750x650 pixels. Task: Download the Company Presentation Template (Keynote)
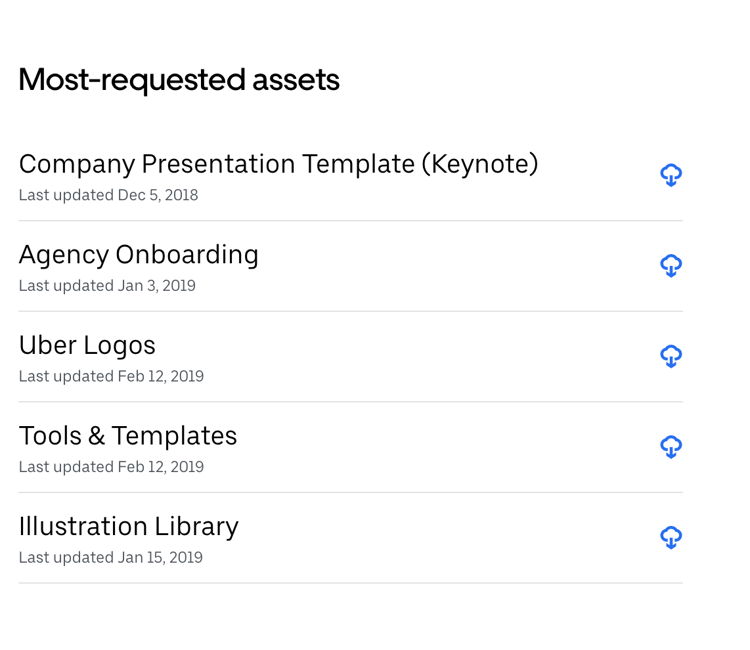[x=671, y=175]
